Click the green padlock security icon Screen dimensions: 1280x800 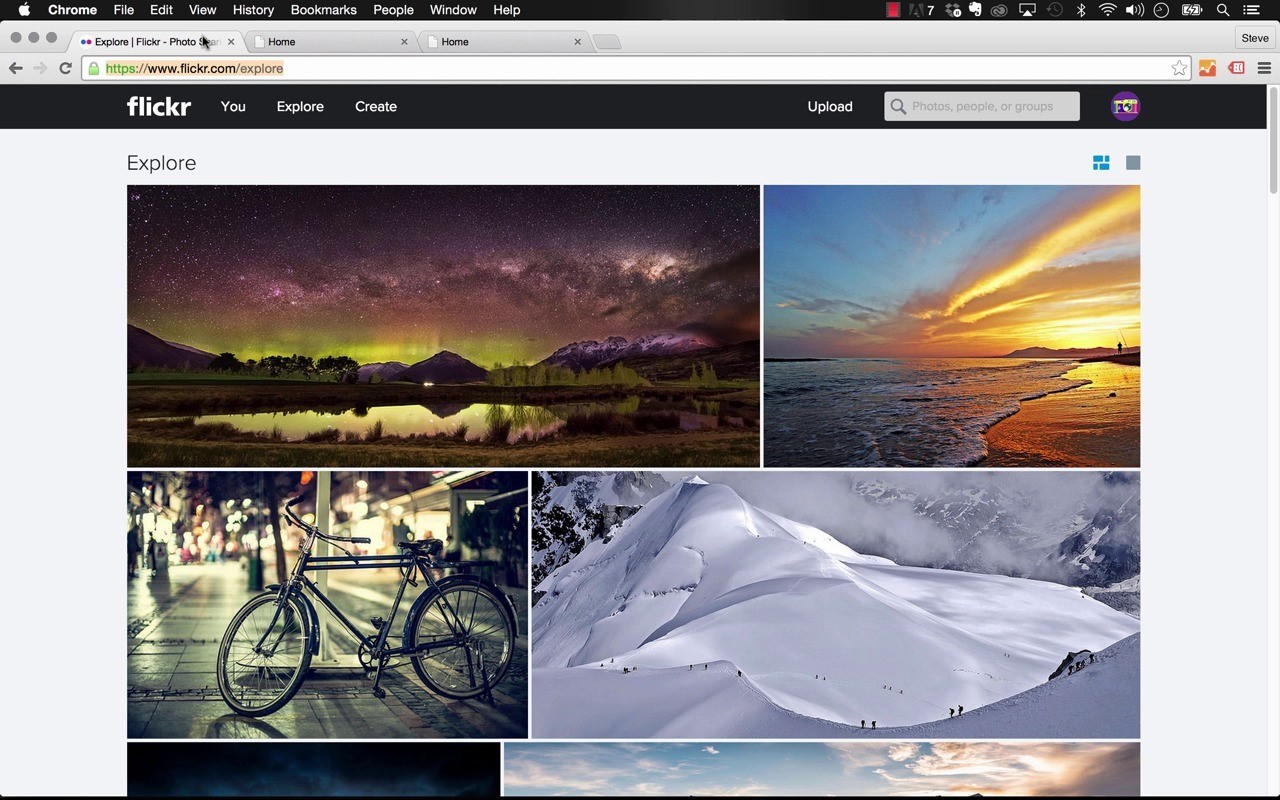click(94, 68)
